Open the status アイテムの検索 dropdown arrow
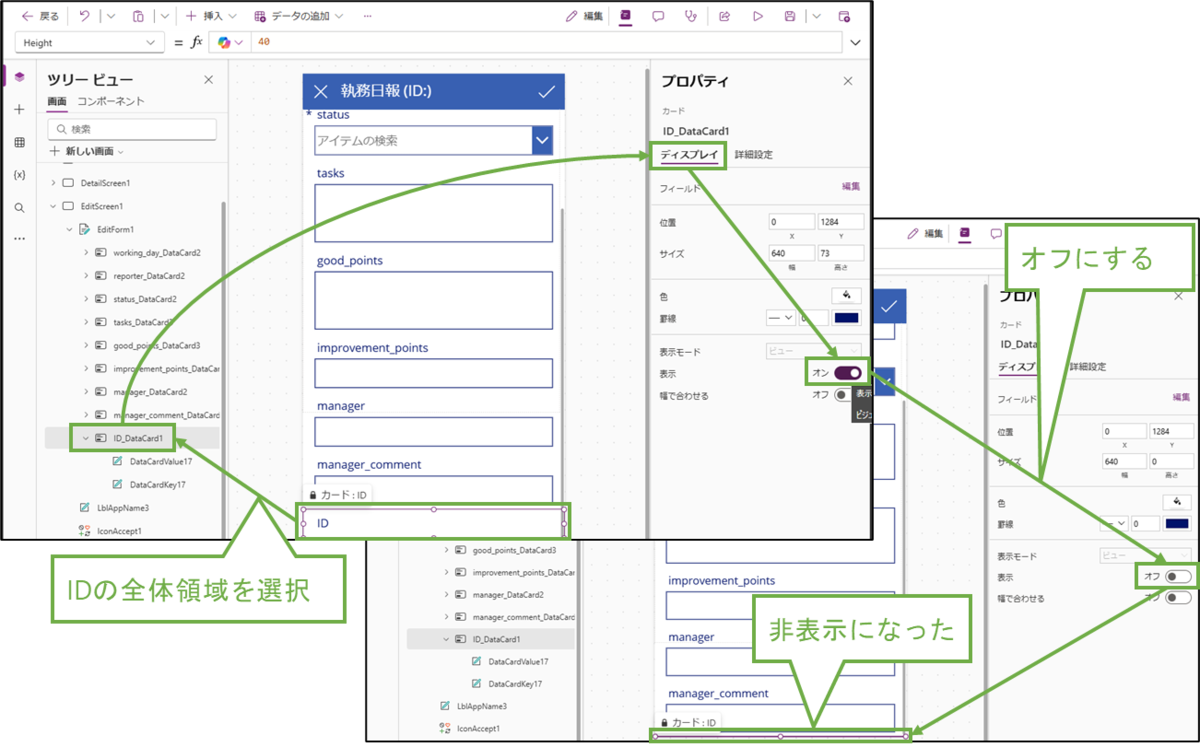 pos(543,141)
